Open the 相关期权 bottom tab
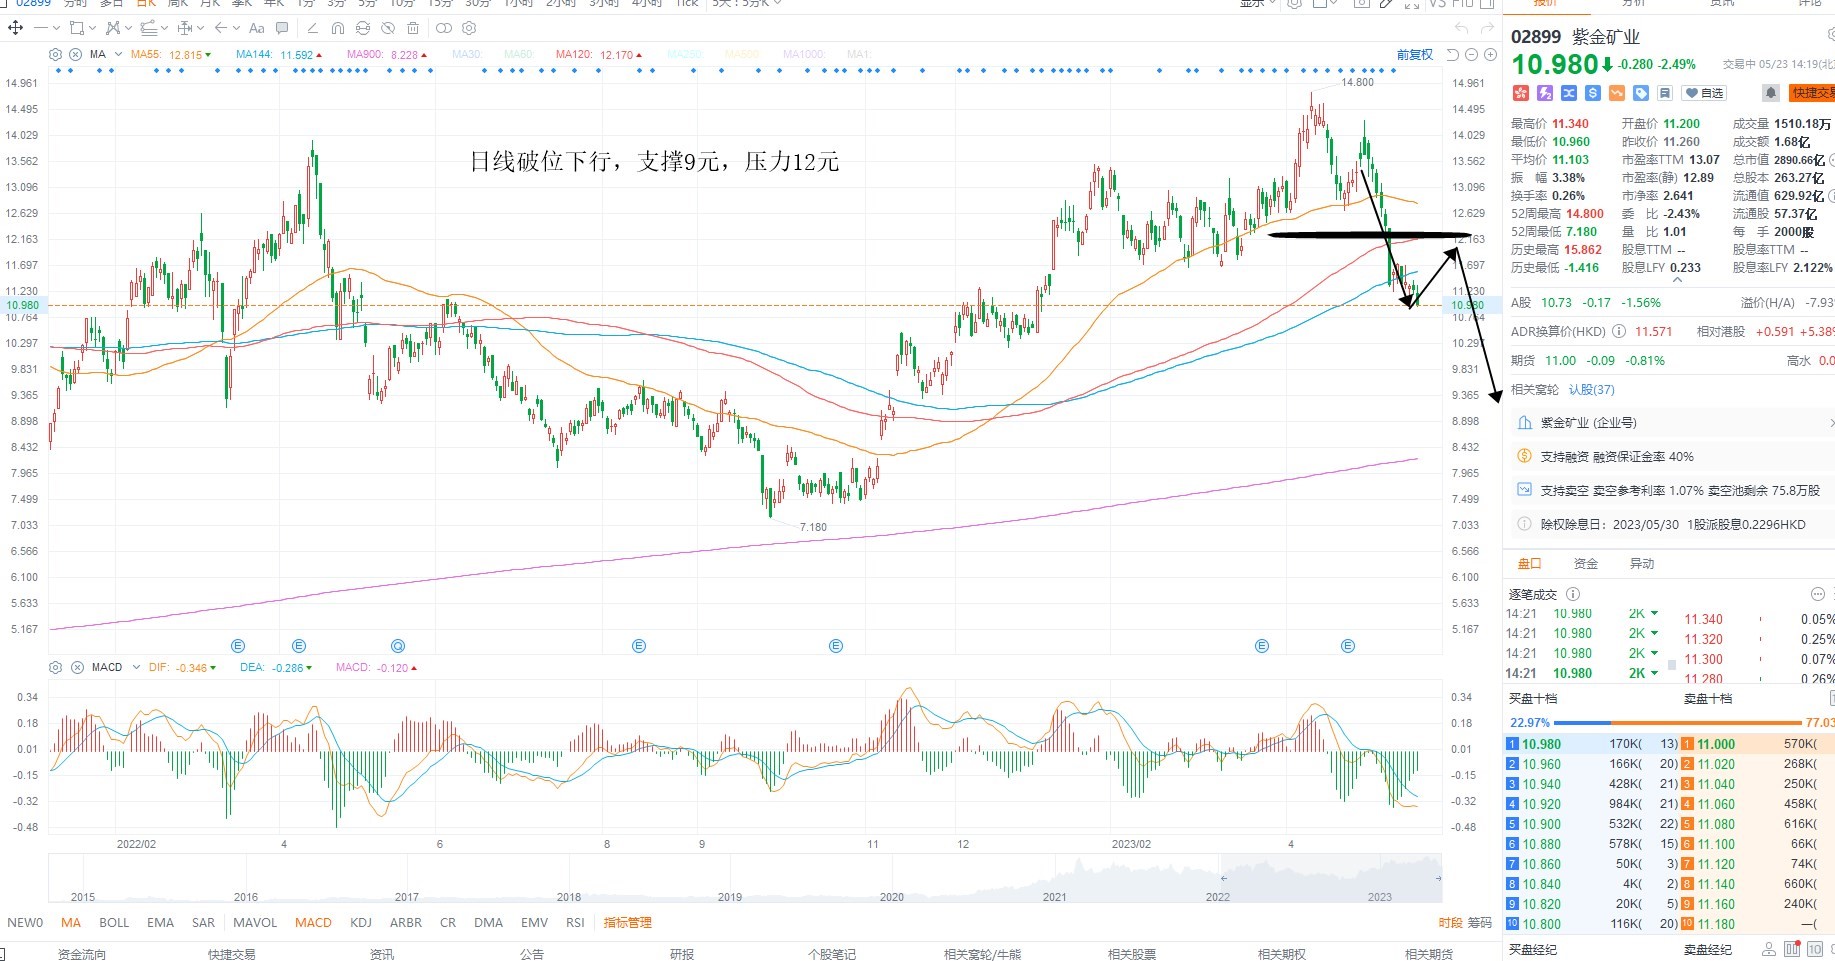1835x961 pixels. coord(1281,954)
